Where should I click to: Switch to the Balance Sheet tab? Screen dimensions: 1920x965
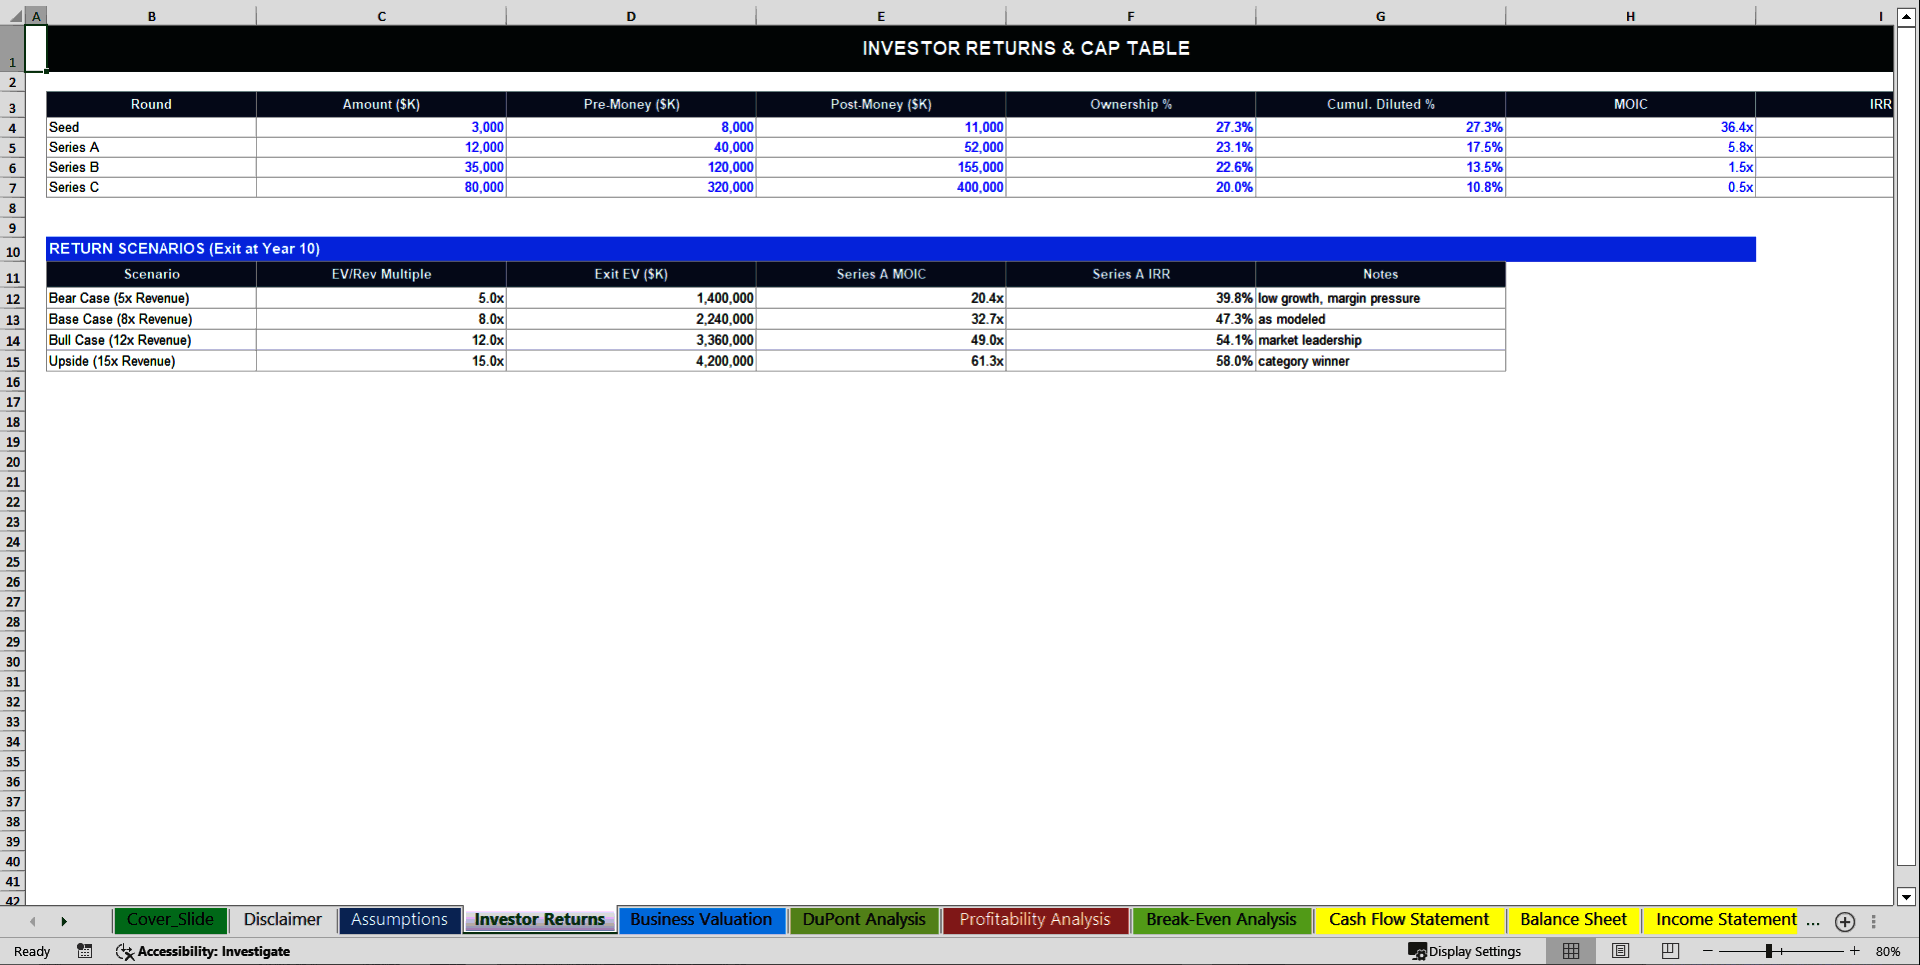pos(1573,919)
